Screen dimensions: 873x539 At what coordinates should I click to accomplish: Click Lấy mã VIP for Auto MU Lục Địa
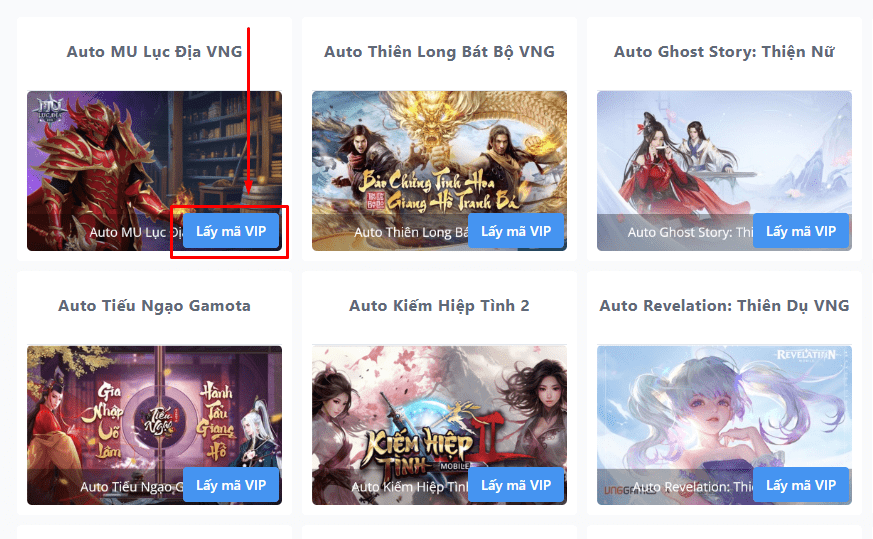(x=231, y=231)
